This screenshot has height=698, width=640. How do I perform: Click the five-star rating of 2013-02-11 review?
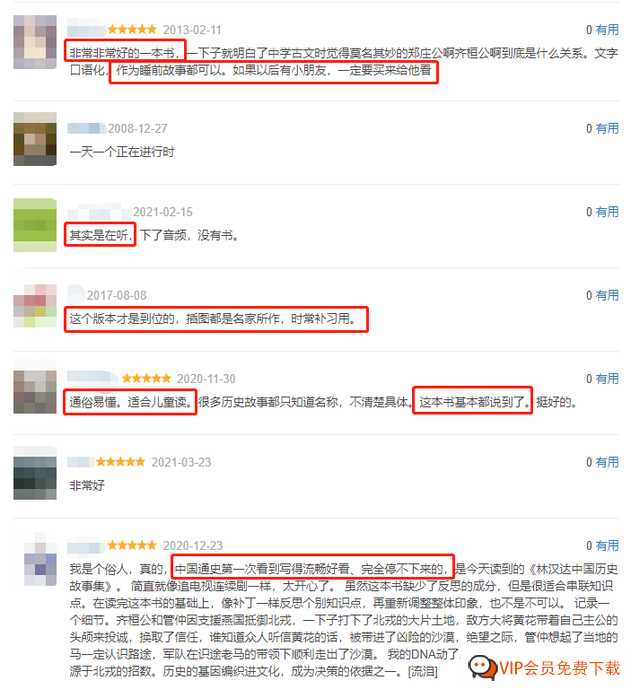click(x=132, y=29)
